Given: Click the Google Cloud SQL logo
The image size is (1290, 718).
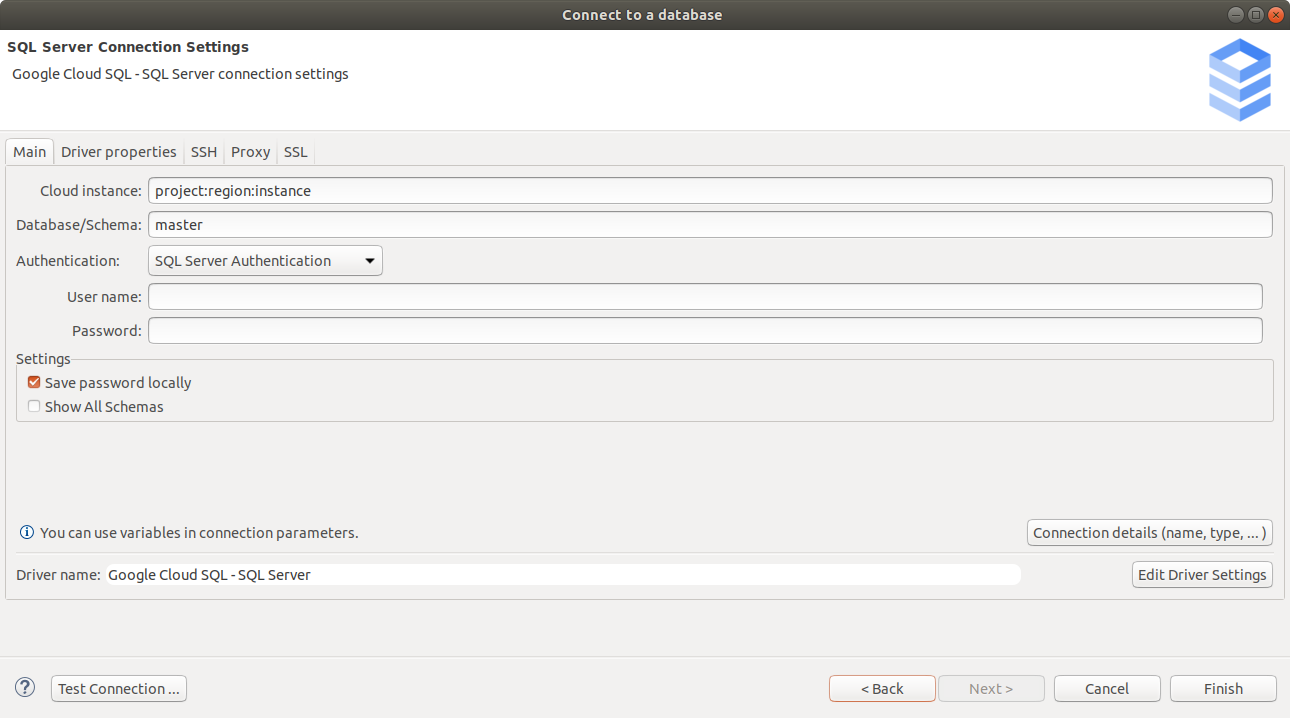Looking at the screenshot, I should coord(1239,79).
